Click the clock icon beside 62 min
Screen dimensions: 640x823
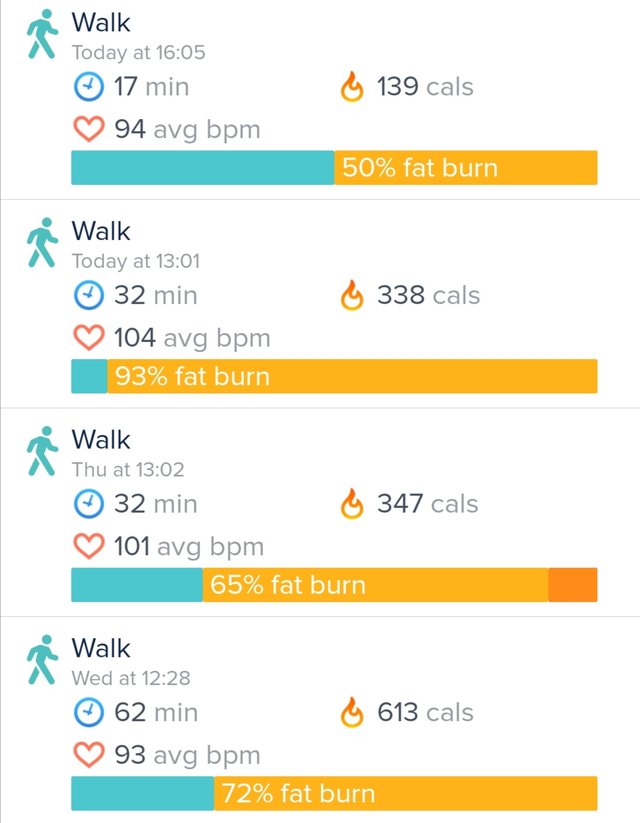click(88, 712)
